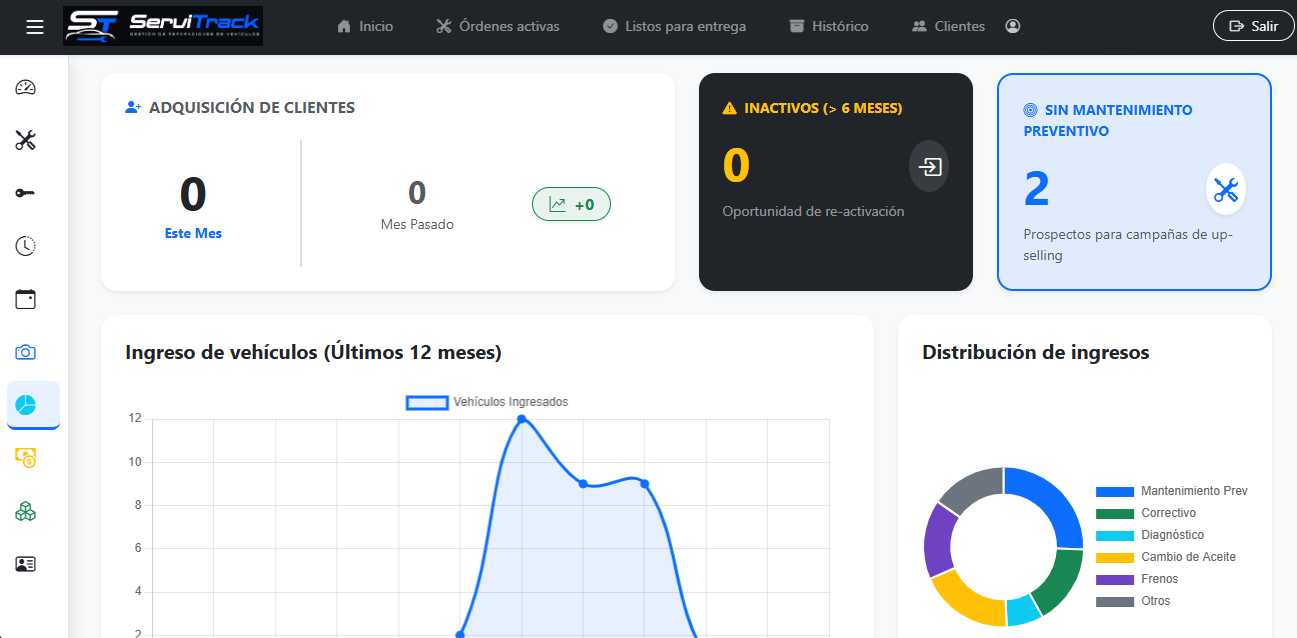Click the Adquisición de Clientes heading
This screenshot has width=1297, height=638.
(240, 107)
